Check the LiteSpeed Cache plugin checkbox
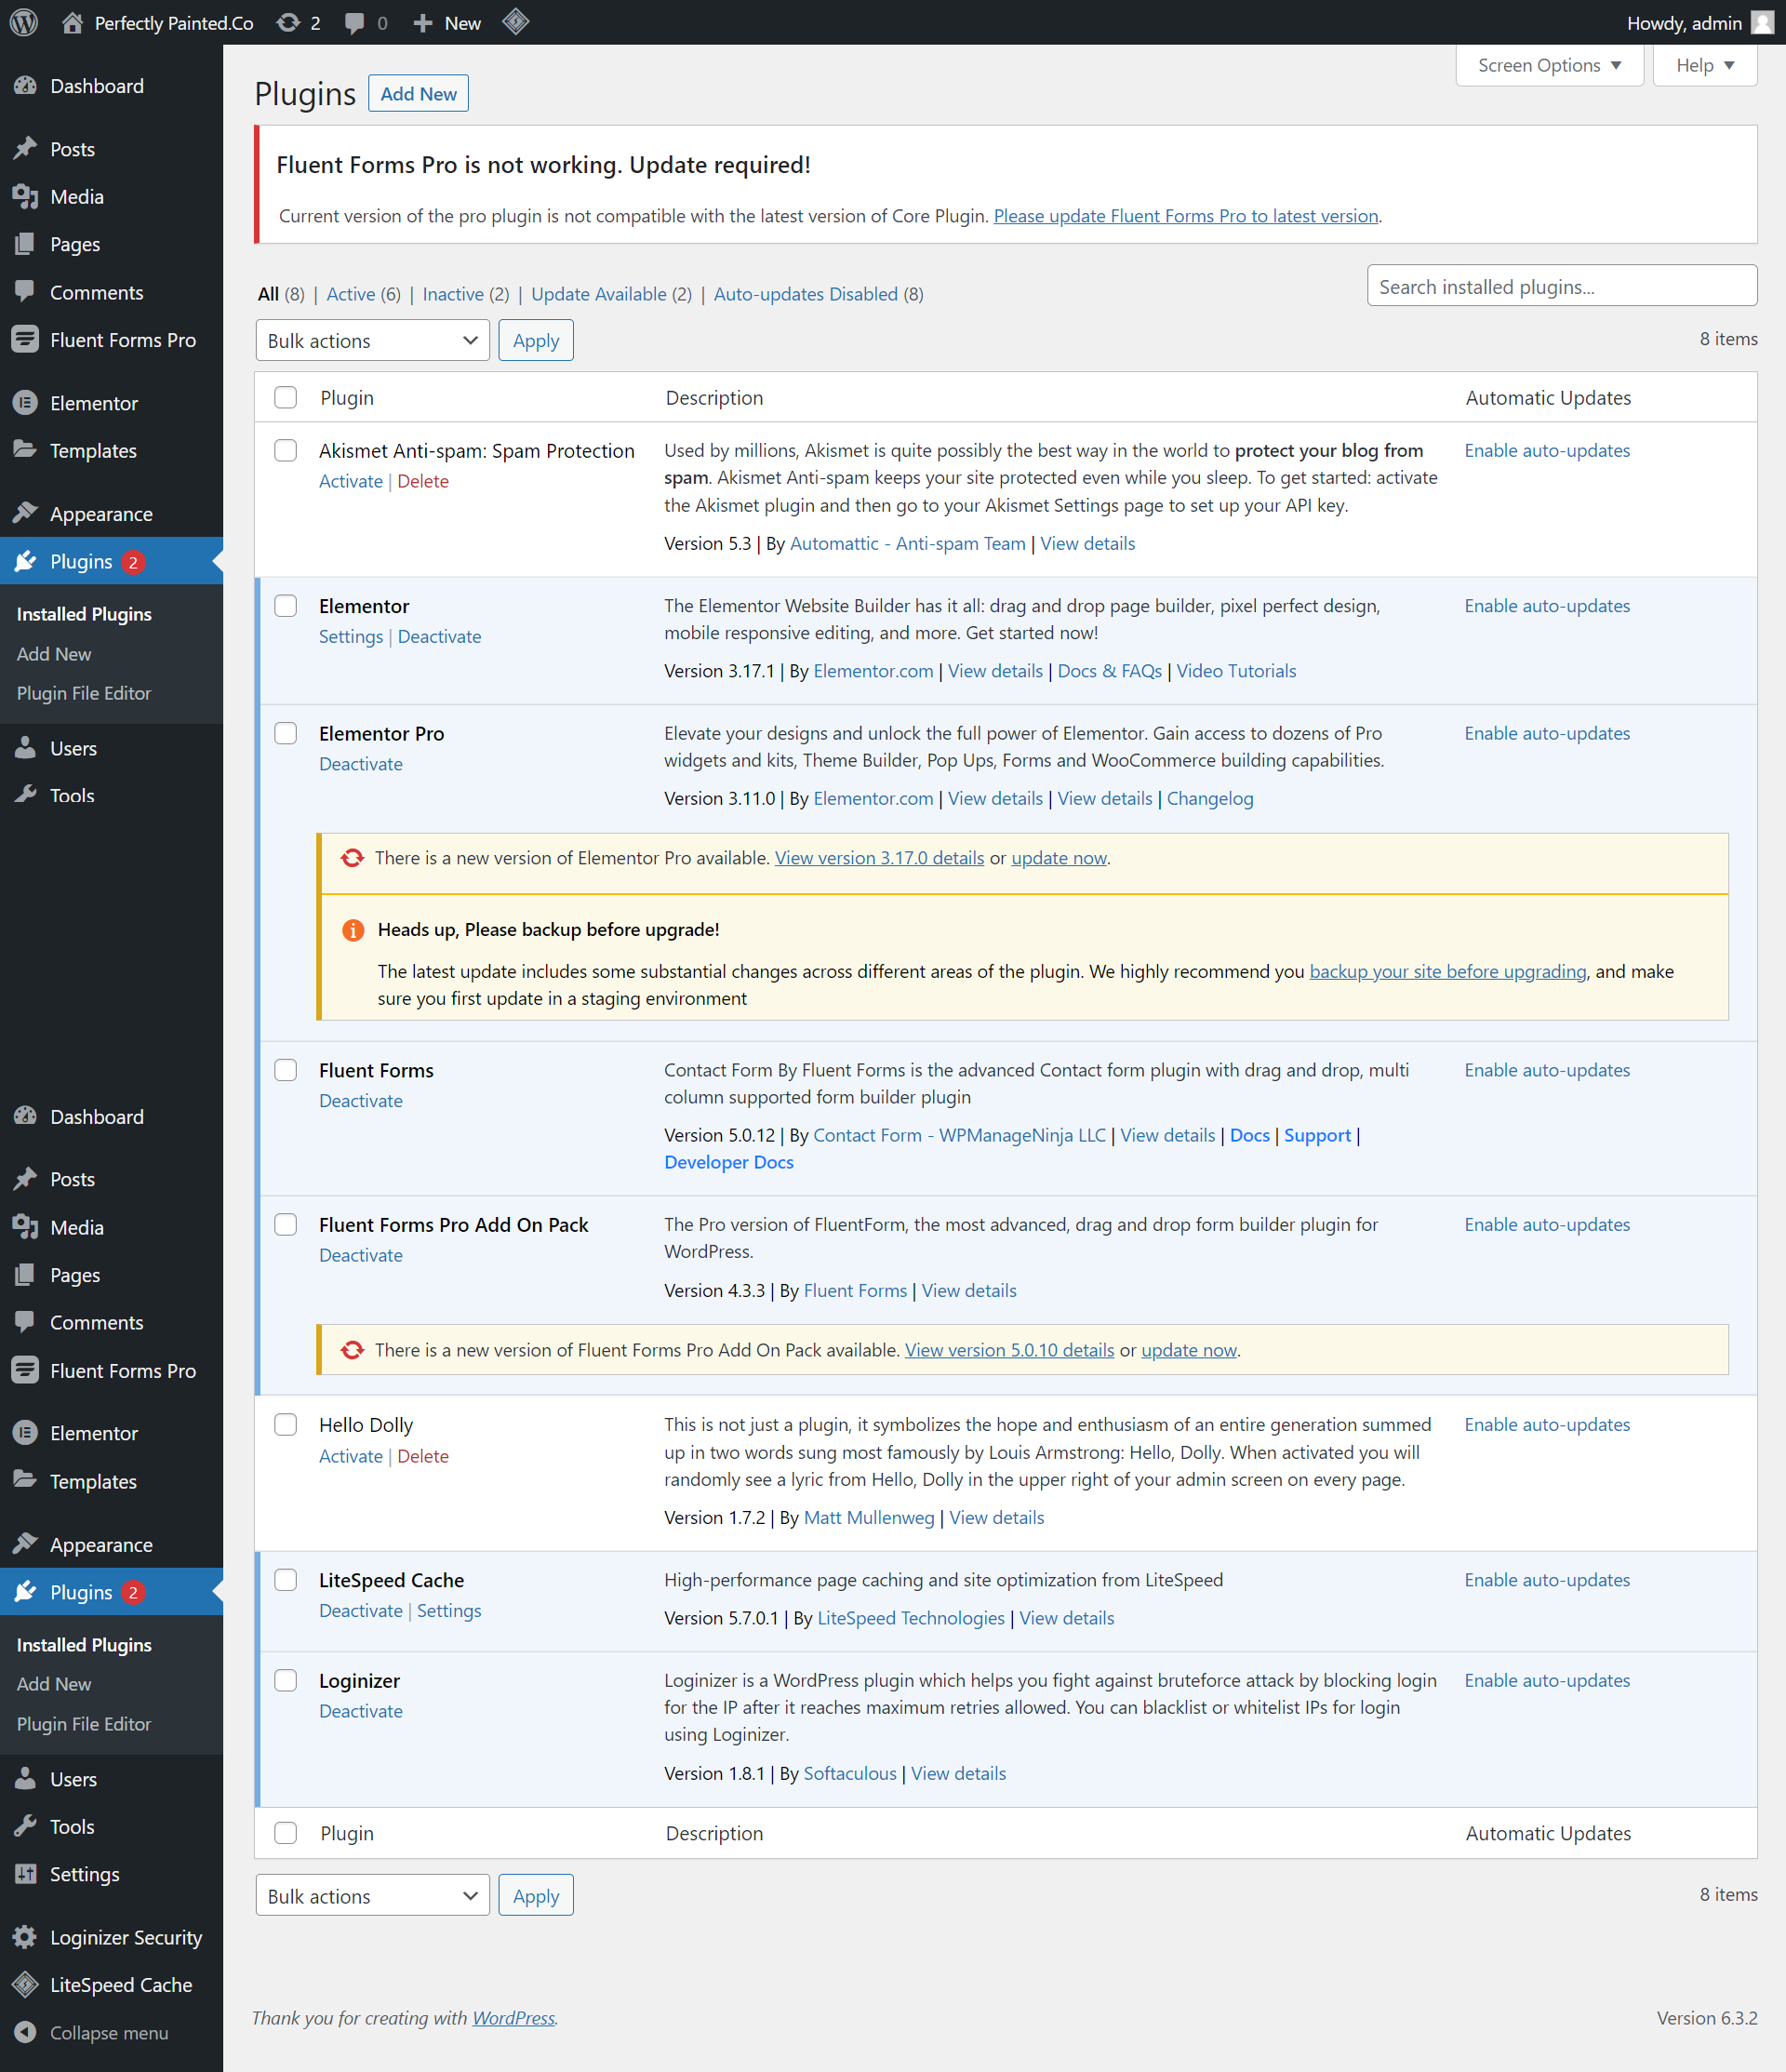Screen dimensions: 1786x2072 point(286,1580)
